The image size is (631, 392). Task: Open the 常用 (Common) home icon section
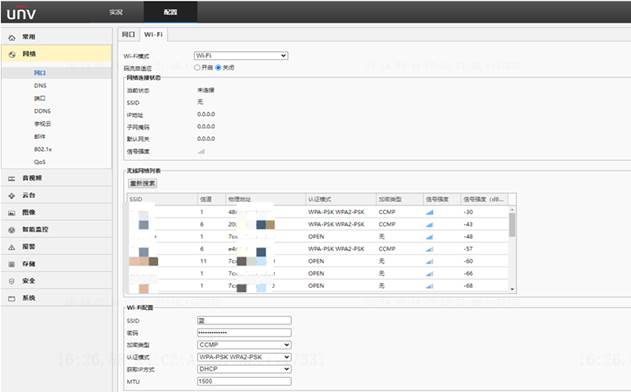(12, 37)
